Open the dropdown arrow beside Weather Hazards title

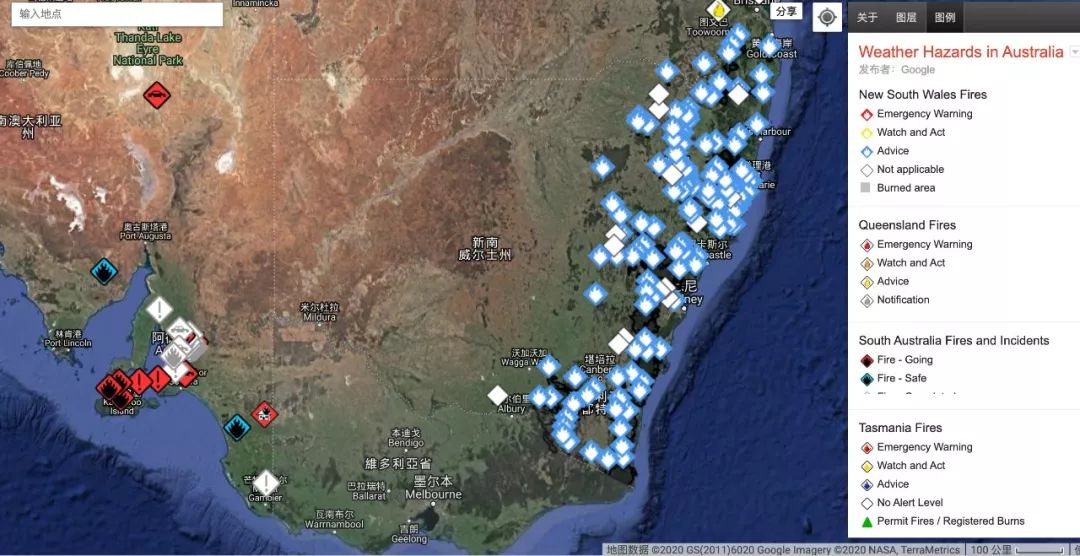click(x=1074, y=52)
